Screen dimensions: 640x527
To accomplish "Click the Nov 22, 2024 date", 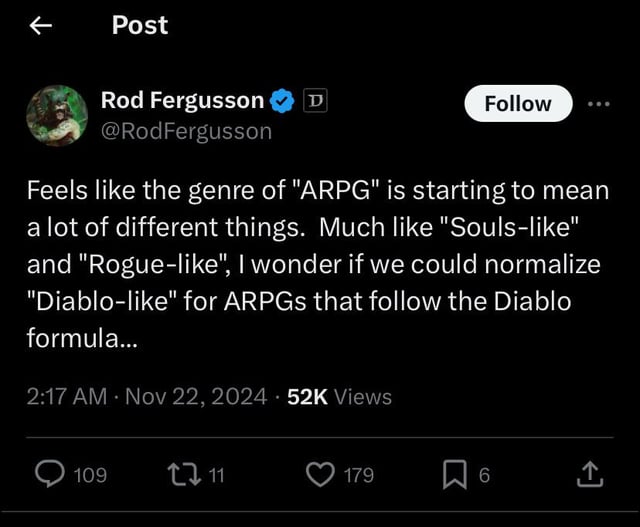I will click(x=196, y=396).
